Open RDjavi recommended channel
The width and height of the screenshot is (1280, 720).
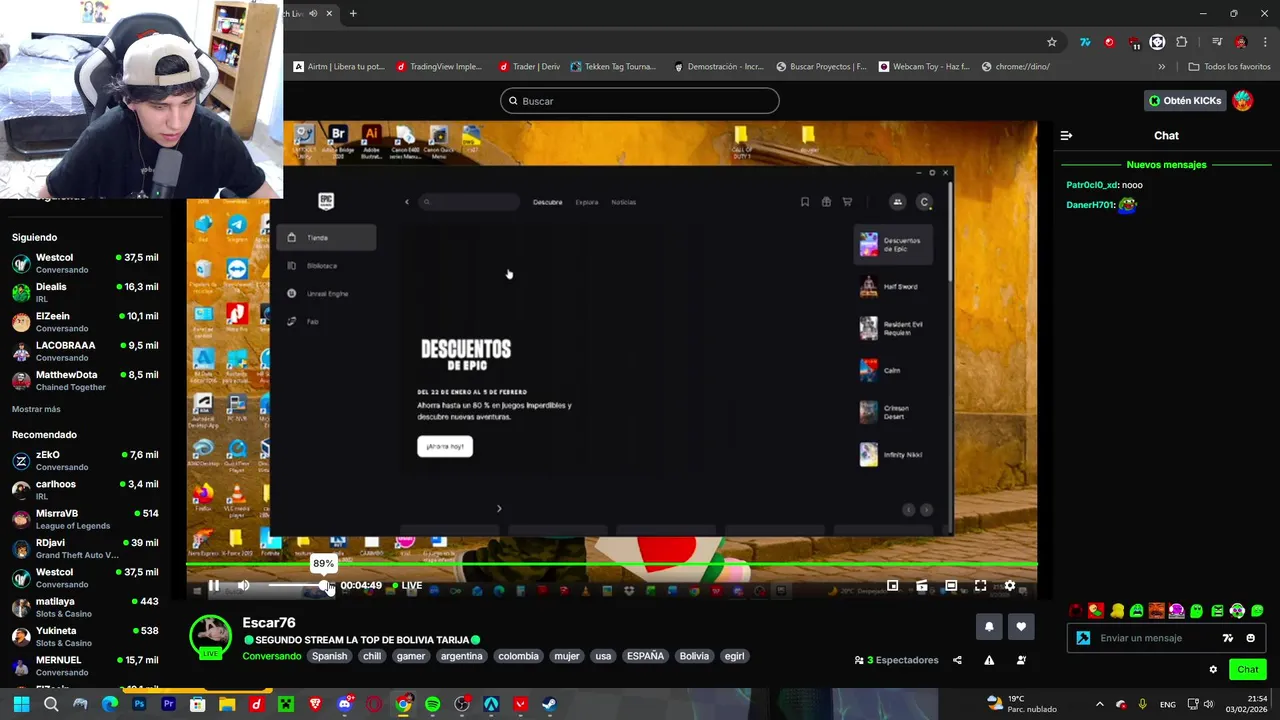click(x=85, y=548)
